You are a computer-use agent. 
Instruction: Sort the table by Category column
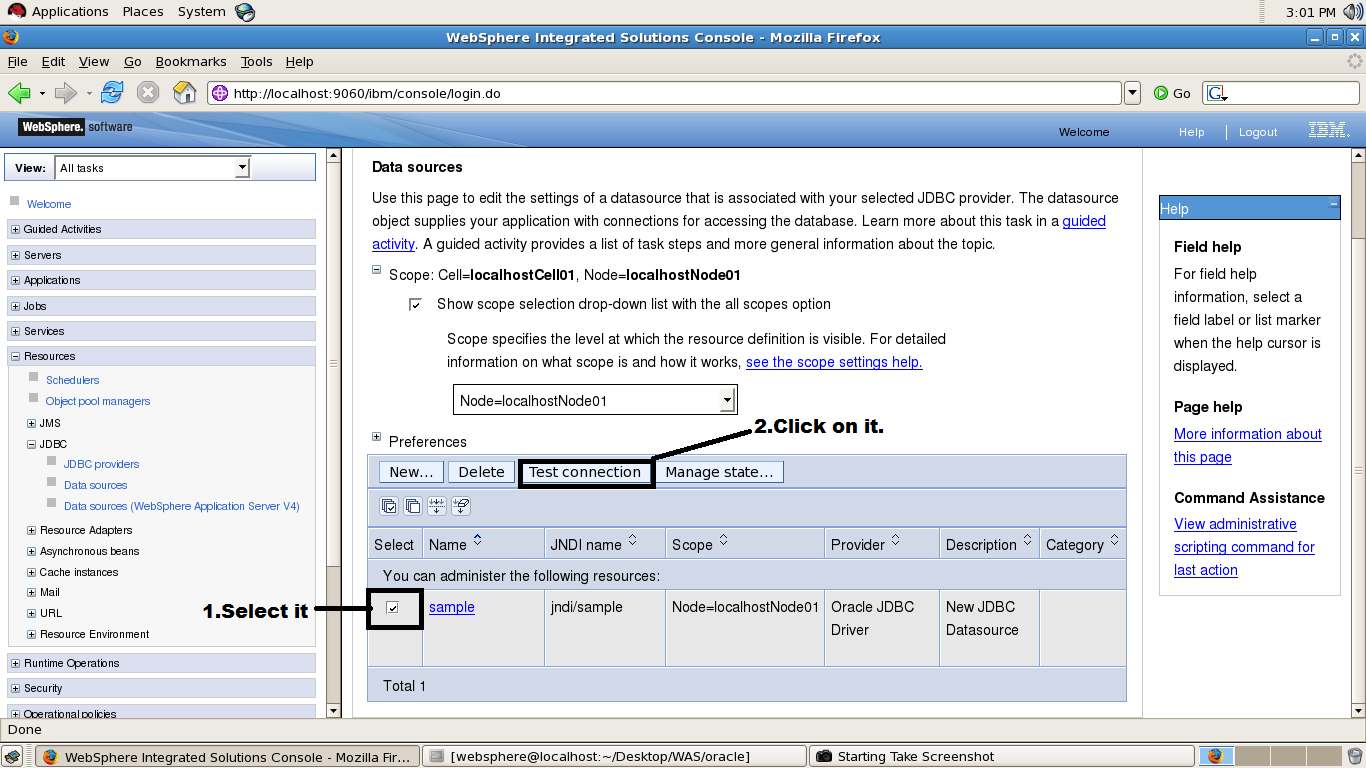[1114, 540]
